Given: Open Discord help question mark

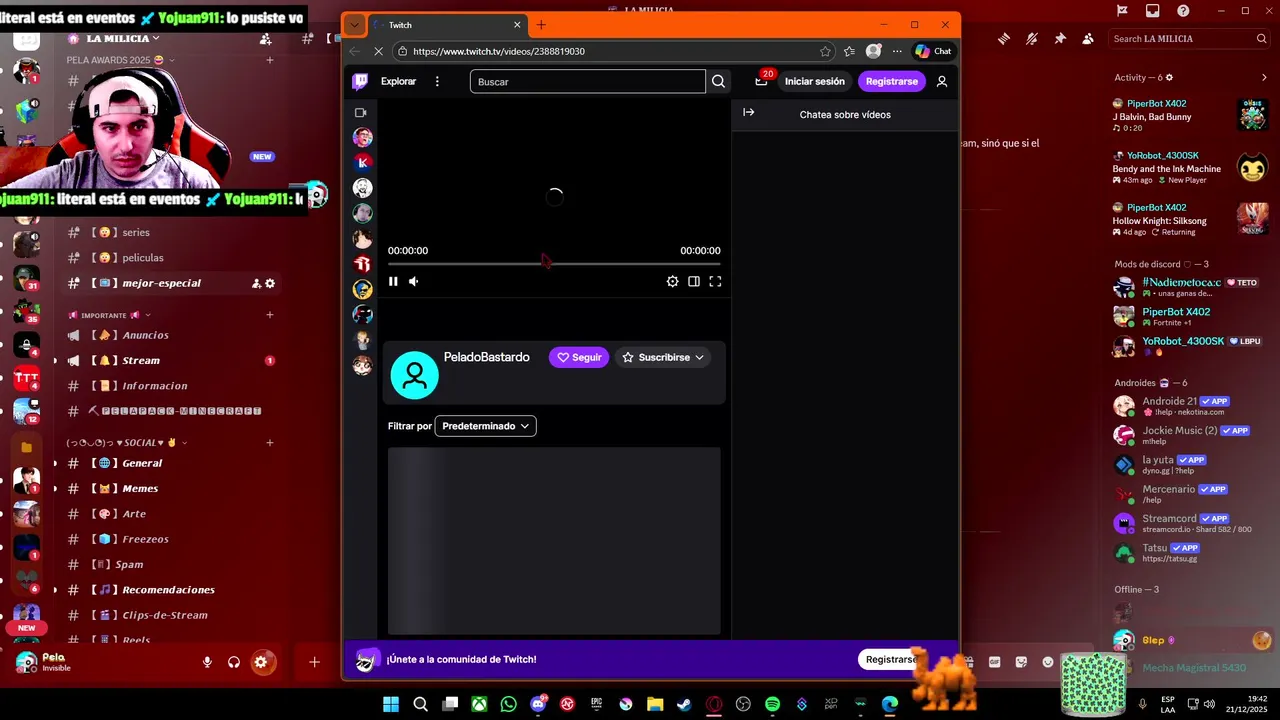Looking at the screenshot, I should (x=1183, y=11).
